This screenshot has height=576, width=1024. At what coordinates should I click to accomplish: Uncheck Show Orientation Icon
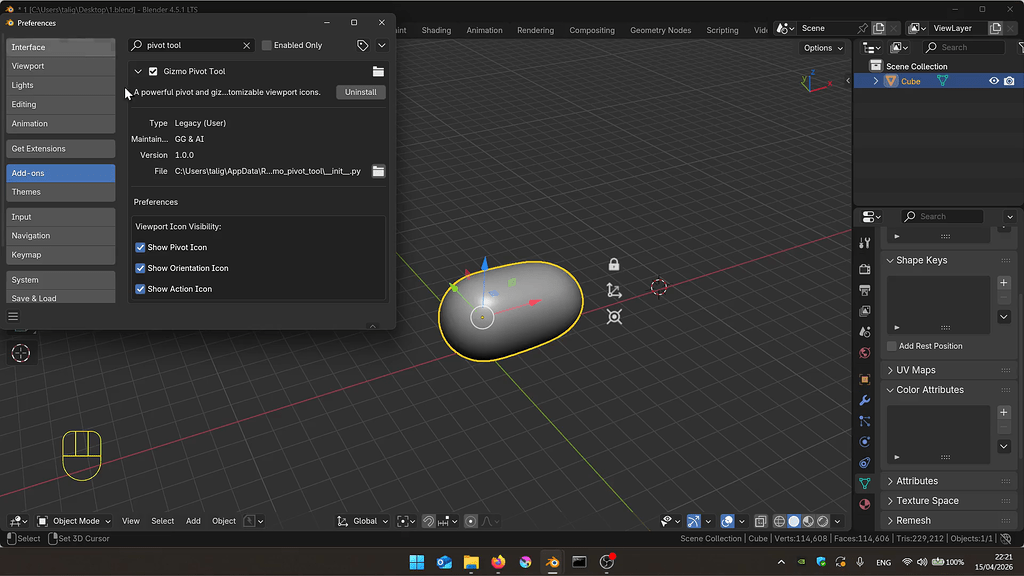tap(140, 268)
